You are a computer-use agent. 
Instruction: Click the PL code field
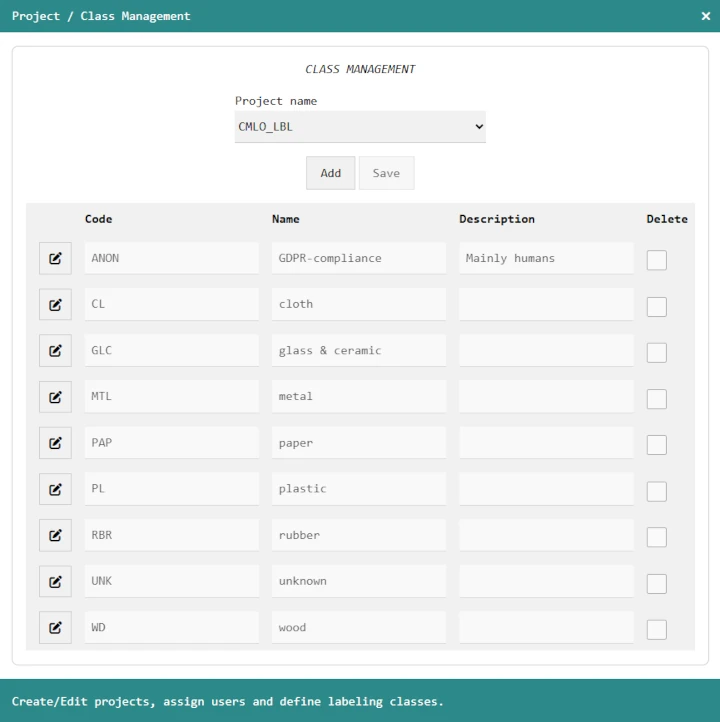point(172,489)
